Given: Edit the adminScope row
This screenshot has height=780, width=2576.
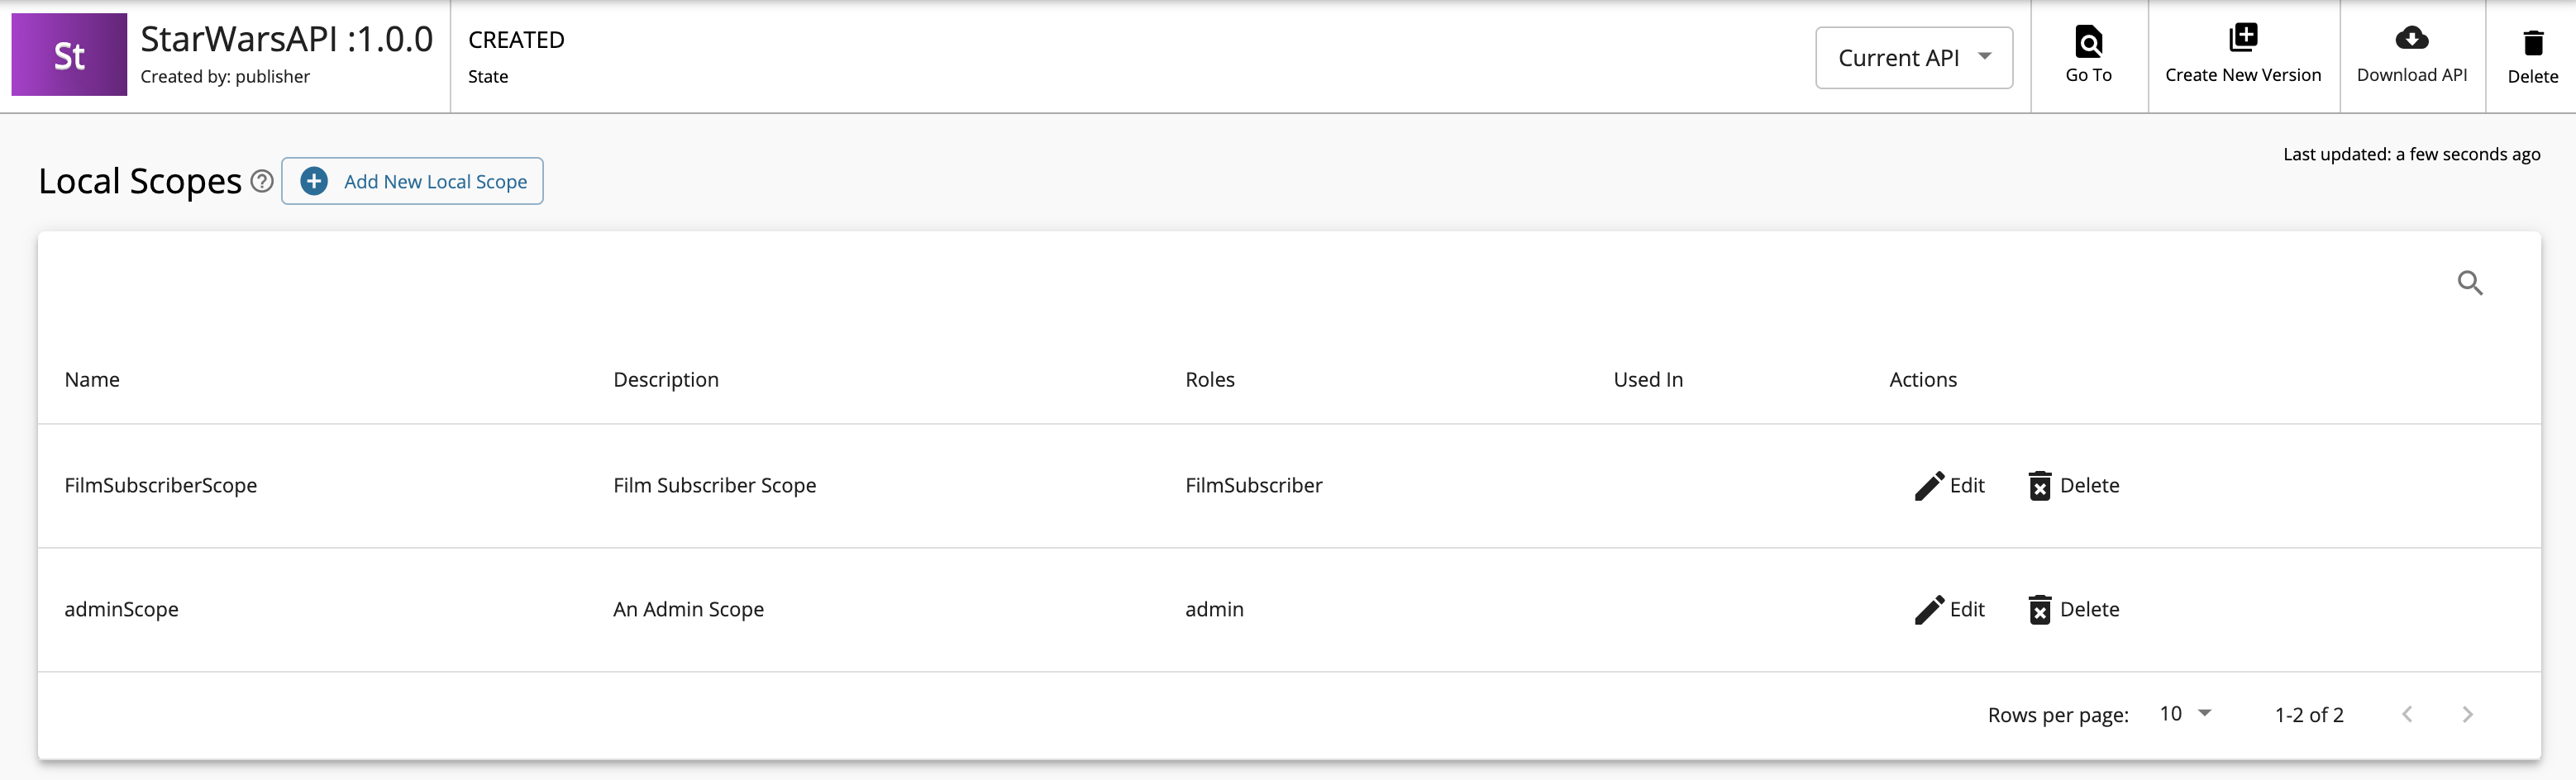Looking at the screenshot, I should [1949, 609].
